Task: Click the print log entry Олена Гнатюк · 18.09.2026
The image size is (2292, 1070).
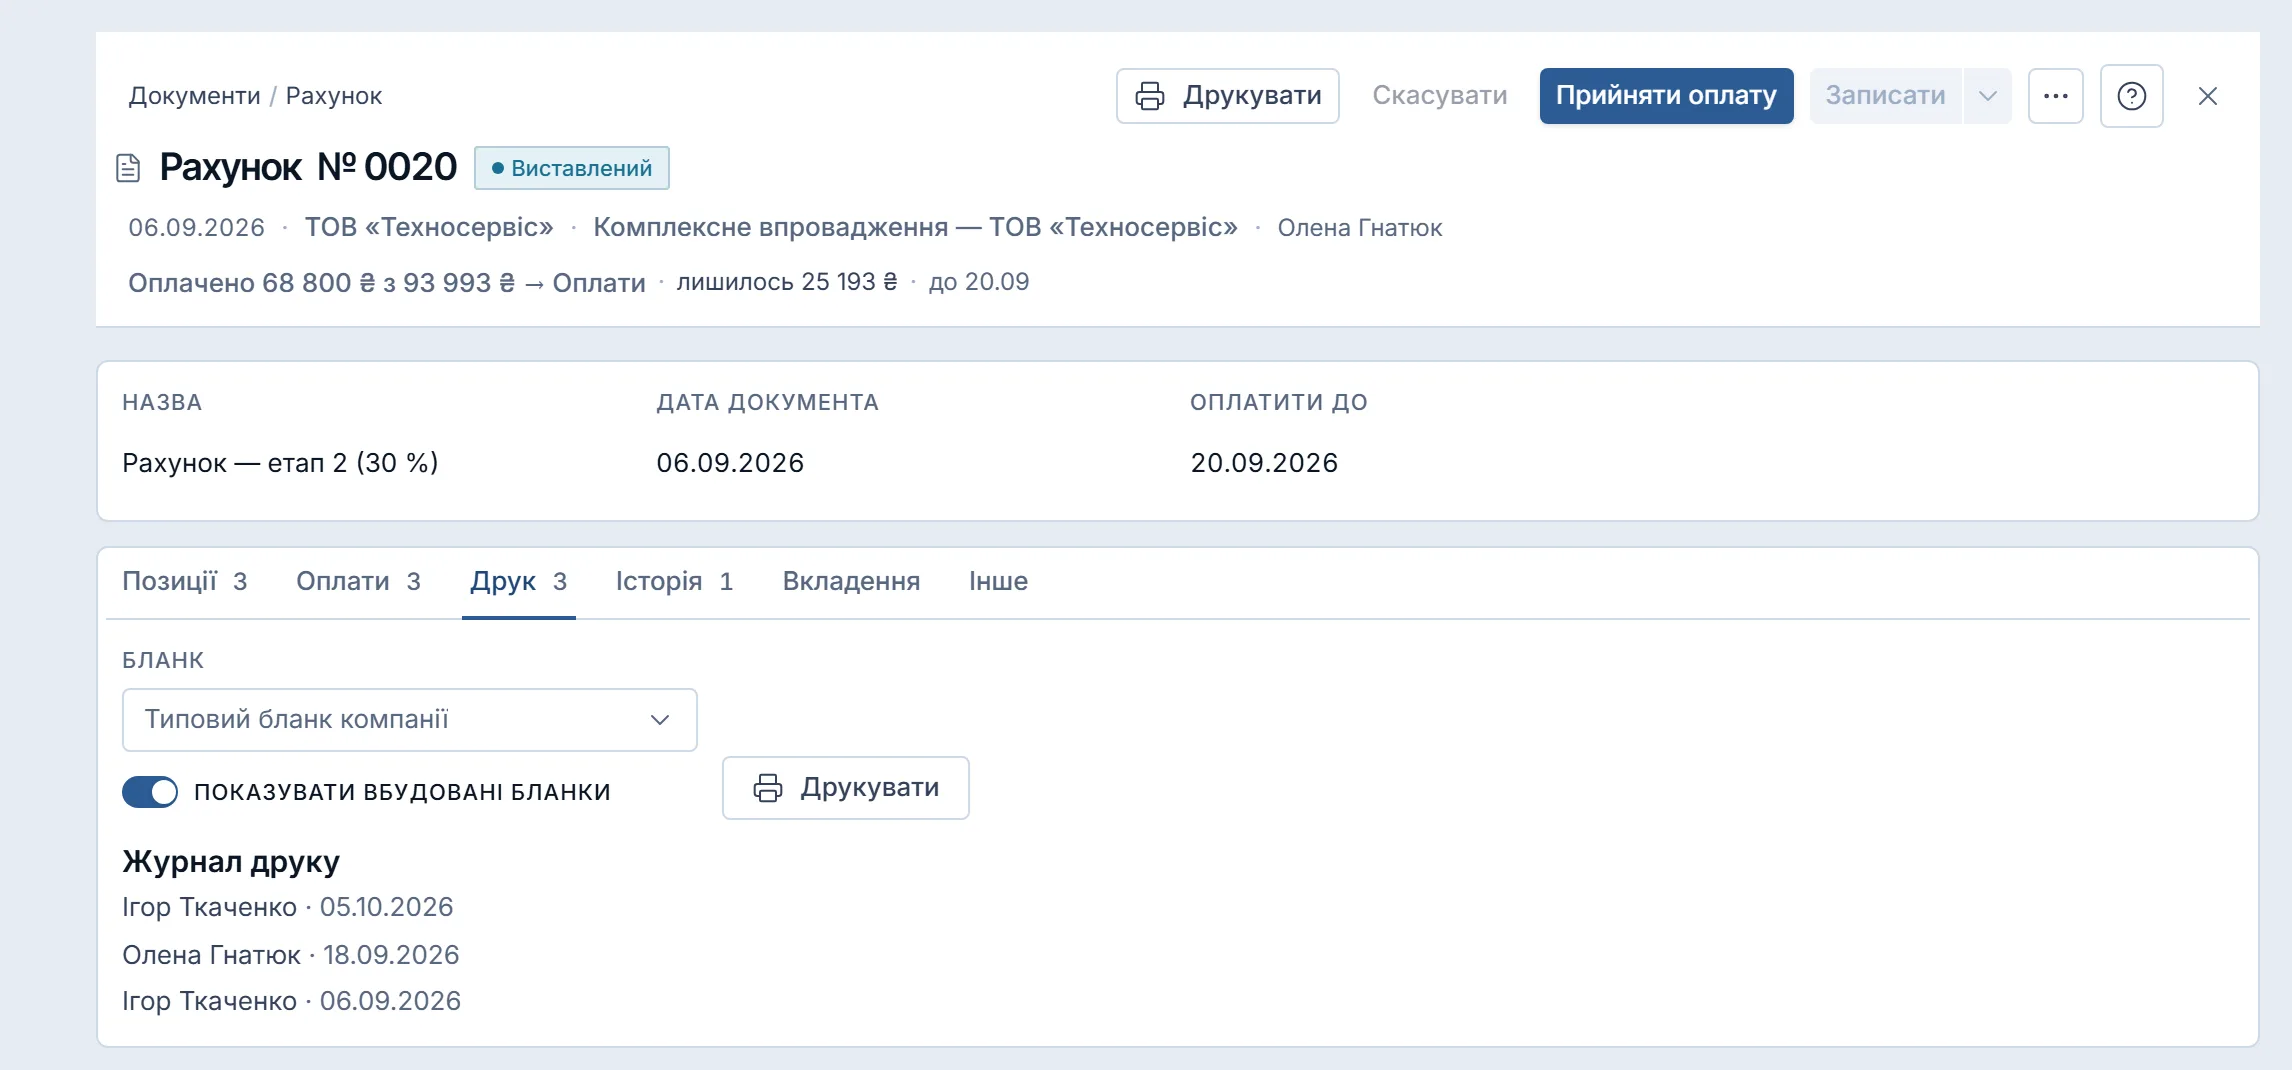Action: (x=291, y=955)
